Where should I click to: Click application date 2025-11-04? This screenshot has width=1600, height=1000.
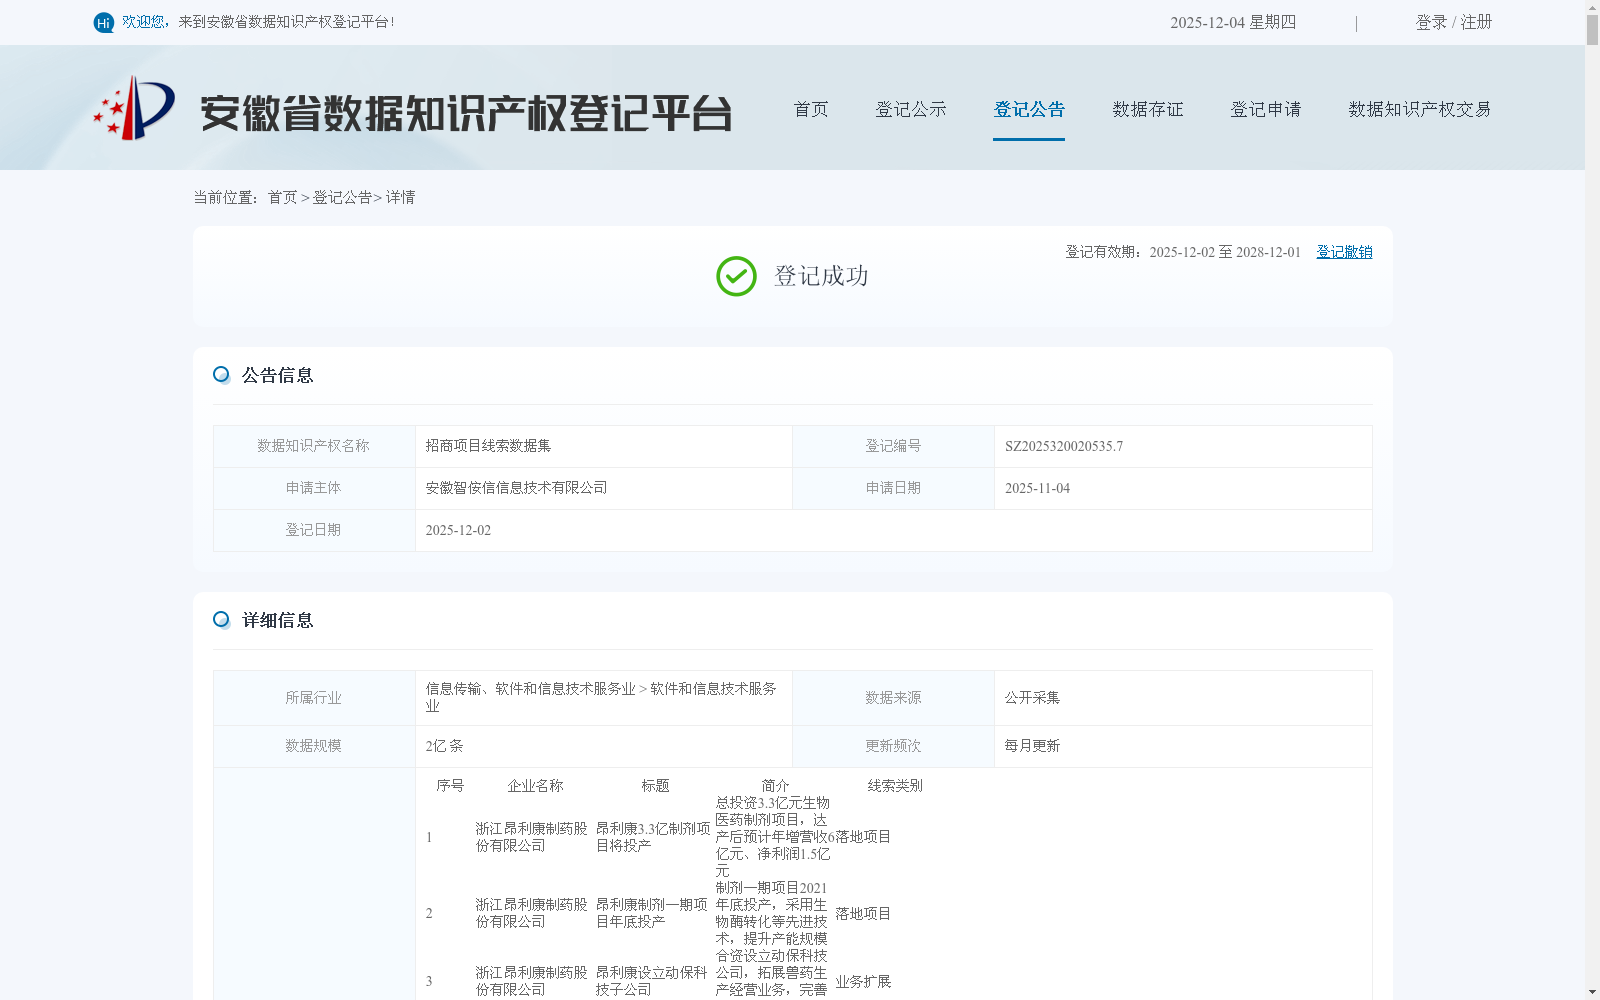coord(1037,488)
